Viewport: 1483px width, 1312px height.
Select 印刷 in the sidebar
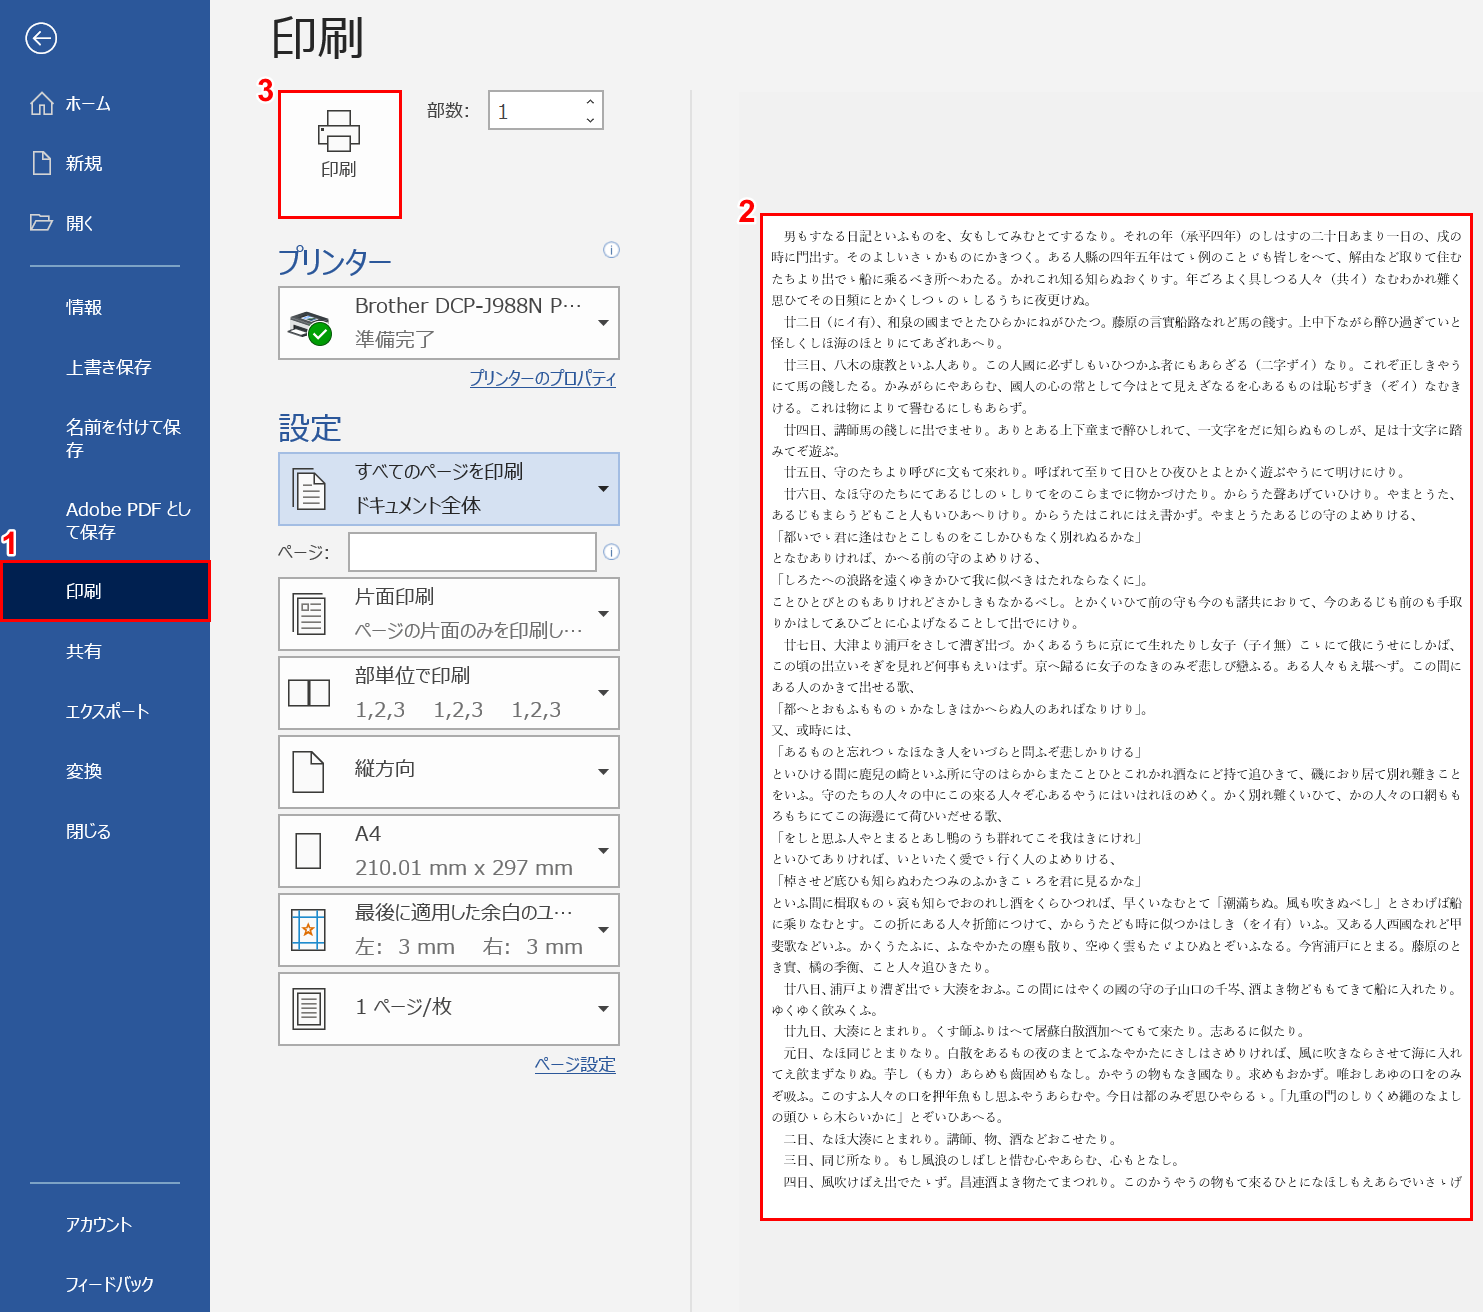tap(105, 591)
